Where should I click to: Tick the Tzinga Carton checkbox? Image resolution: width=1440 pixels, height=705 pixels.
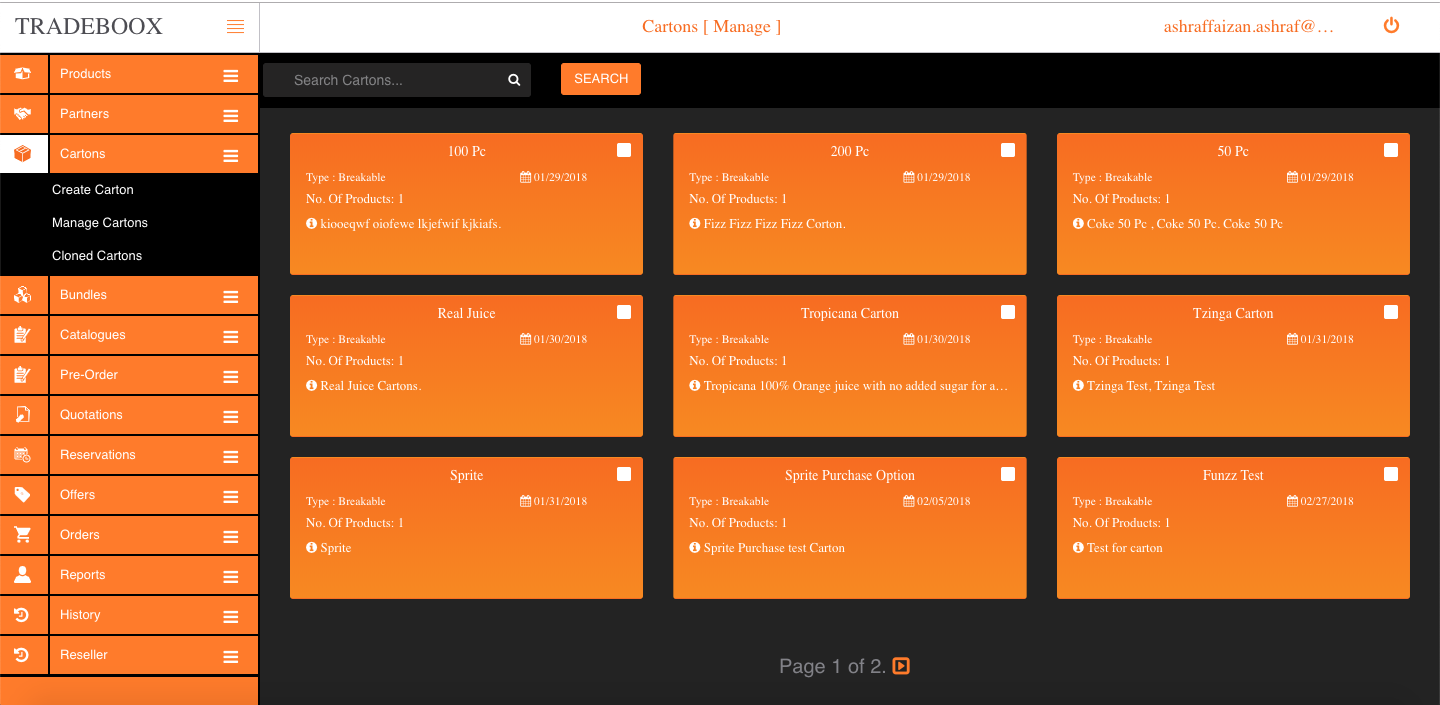click(x=1391, y=312)
